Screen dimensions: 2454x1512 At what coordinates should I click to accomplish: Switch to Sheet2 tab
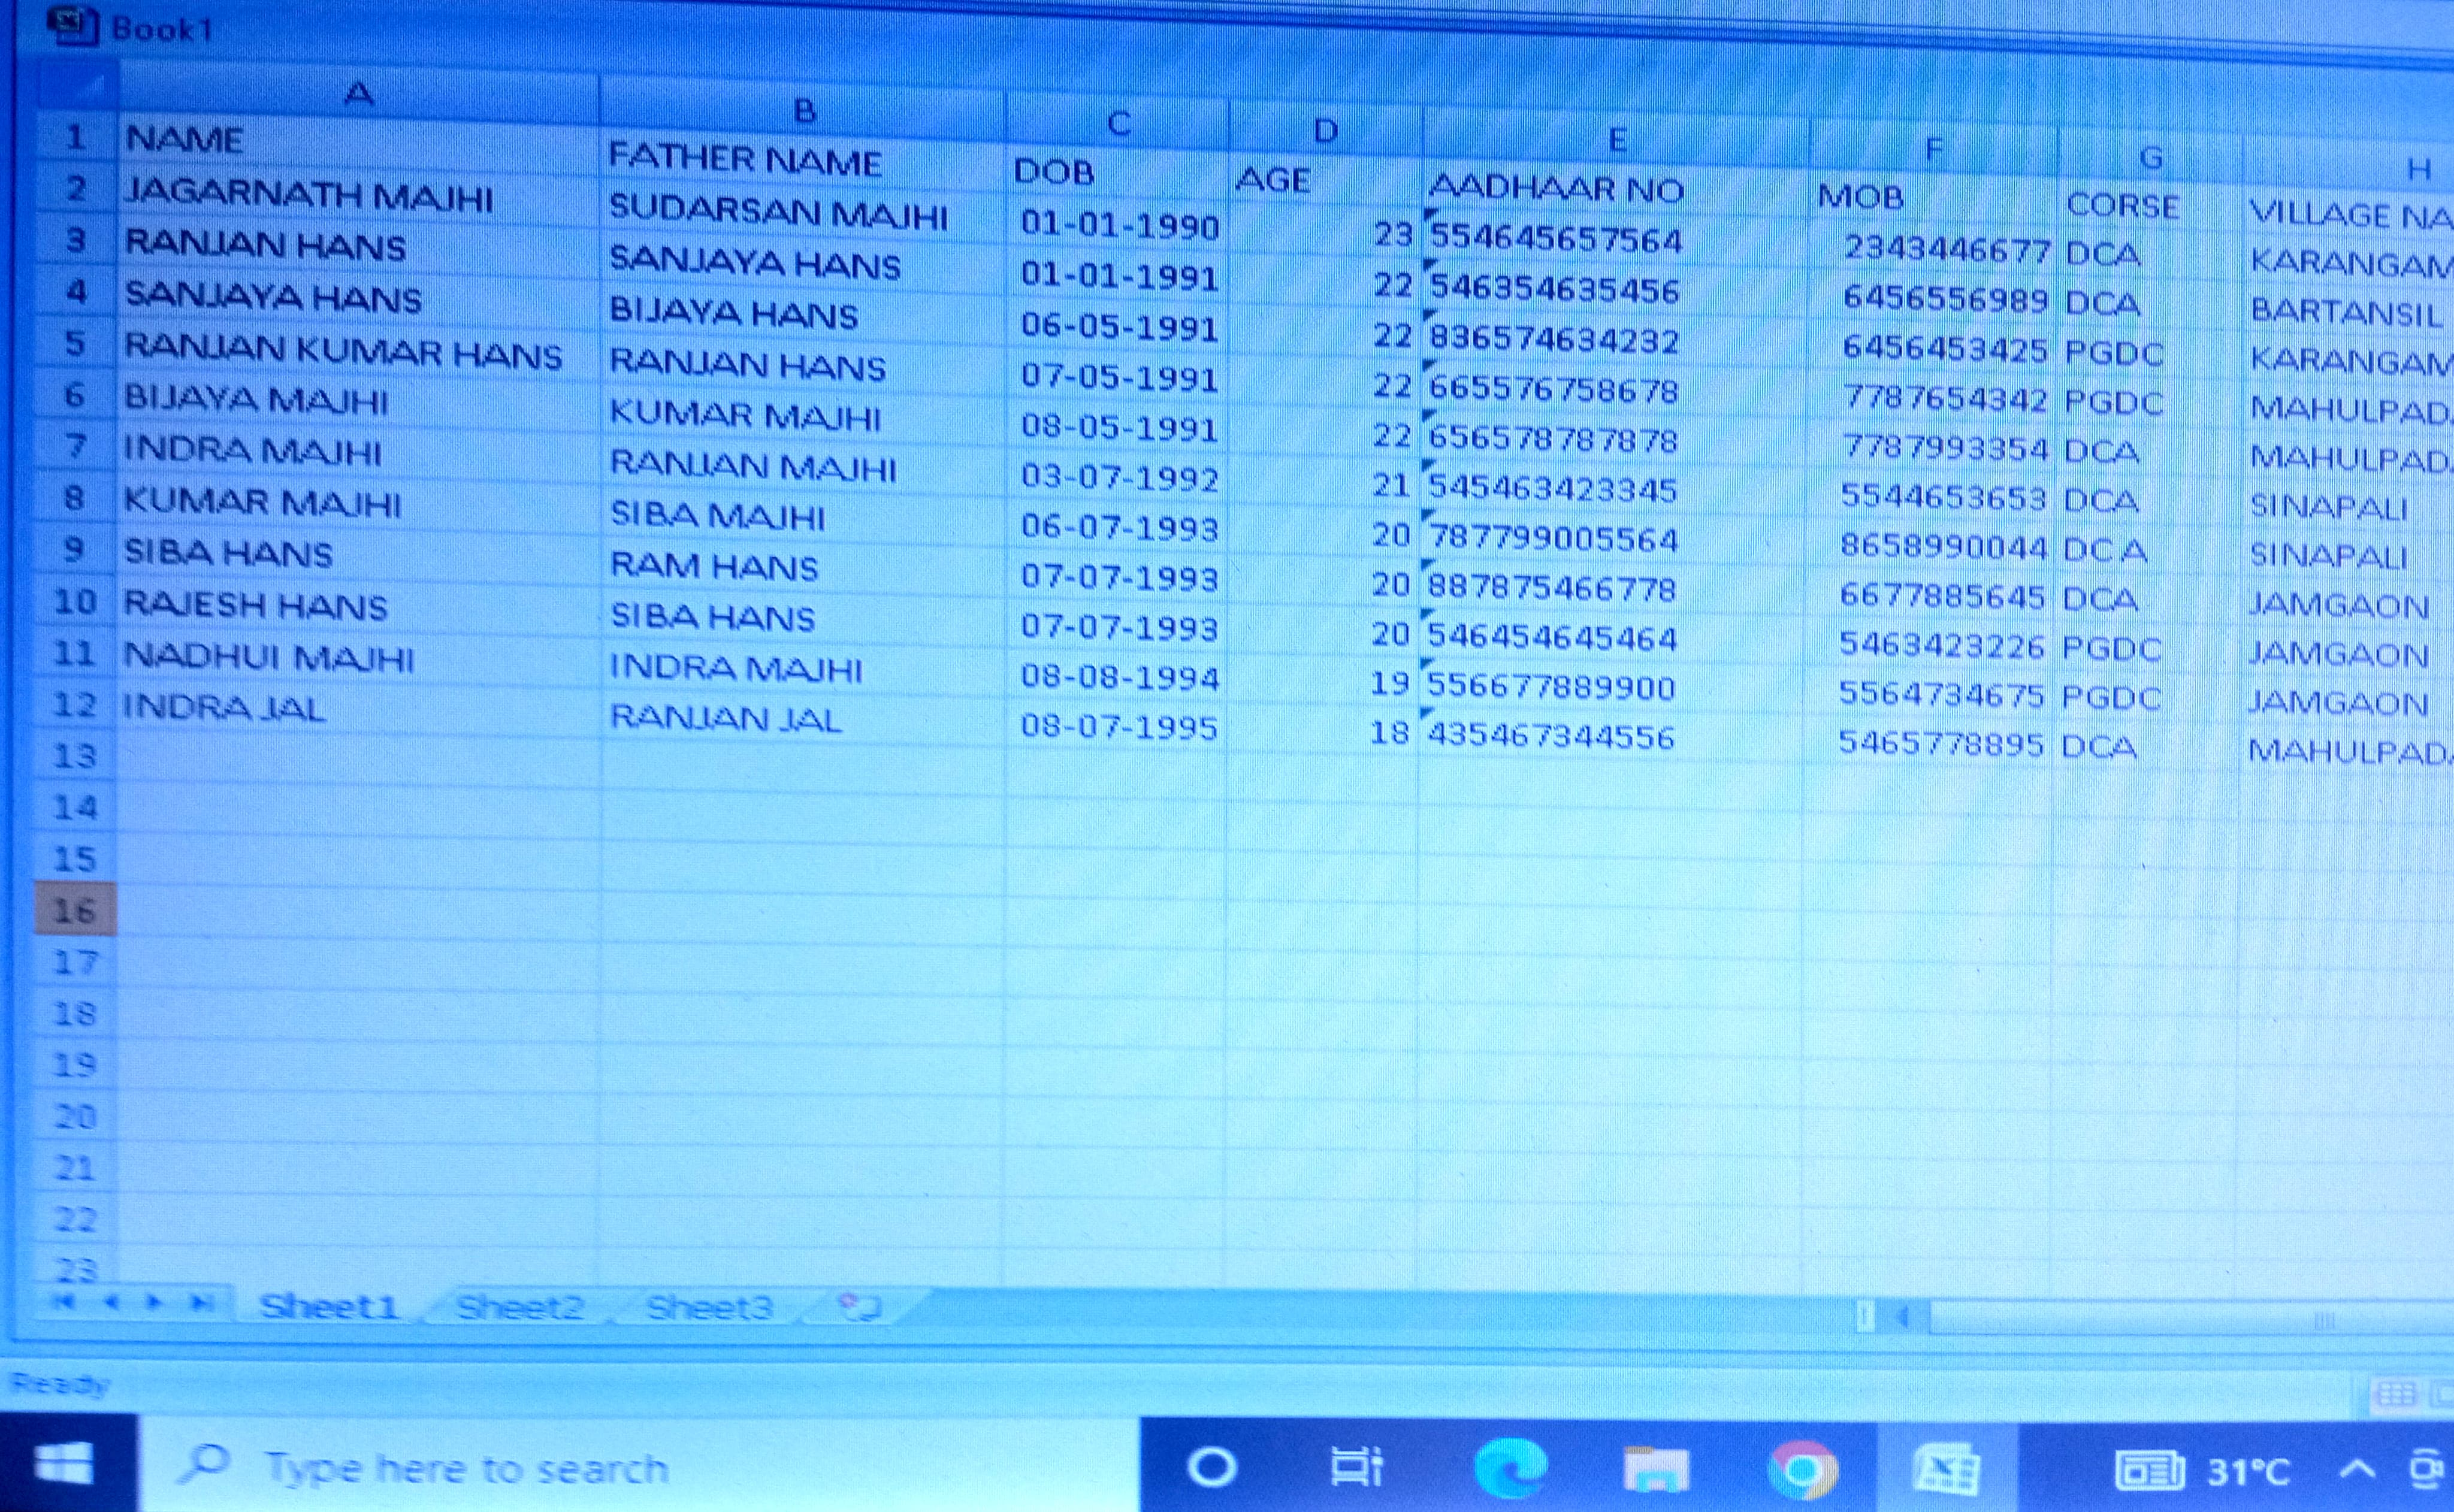[520, 1306]
